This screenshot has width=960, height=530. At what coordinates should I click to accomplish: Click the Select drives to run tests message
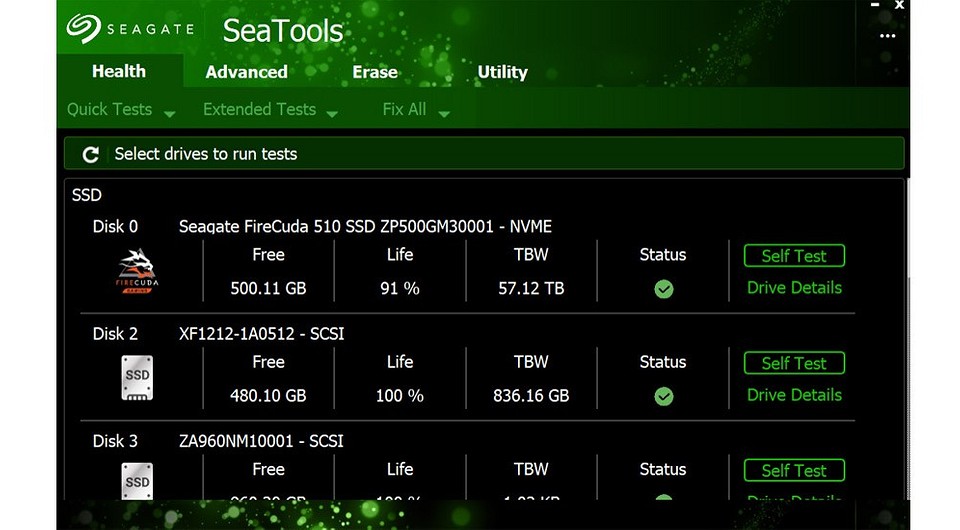pyautogui.click(x=206, y=154)
